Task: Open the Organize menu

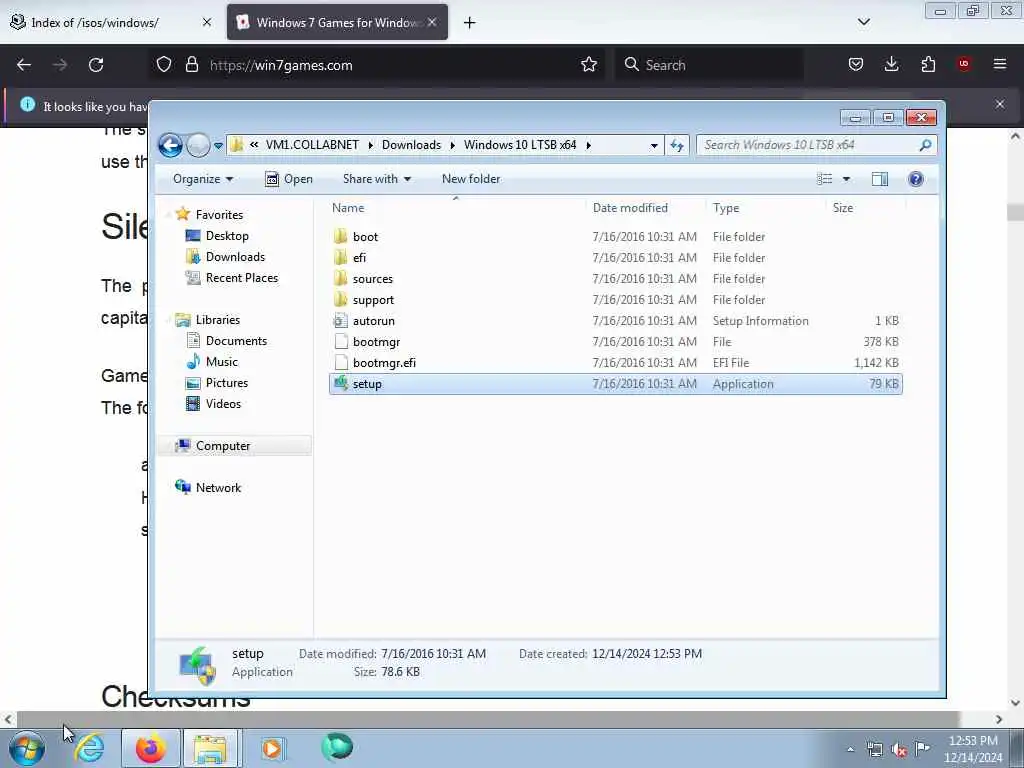Action: coord(202,179)
